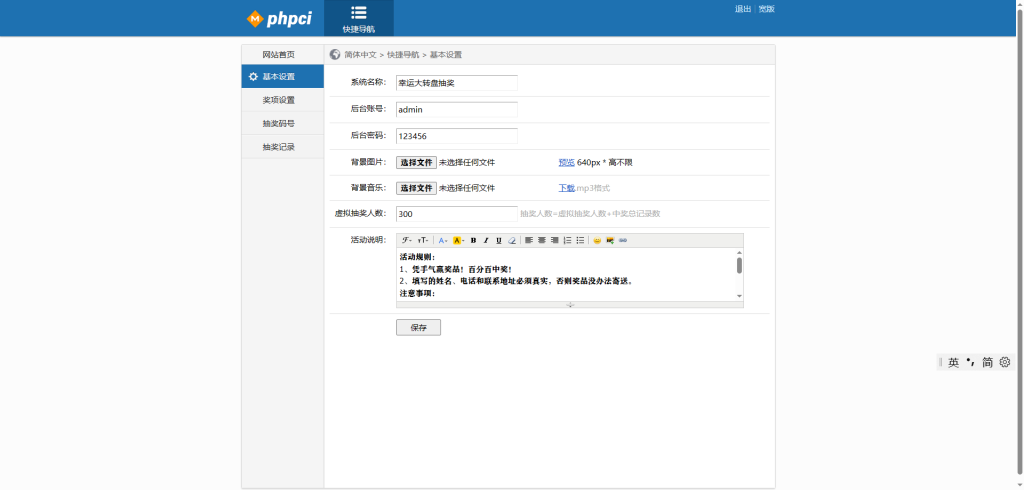
Task: Click the eraser clear-formatting icon
Action: click(x=512, y=240)
